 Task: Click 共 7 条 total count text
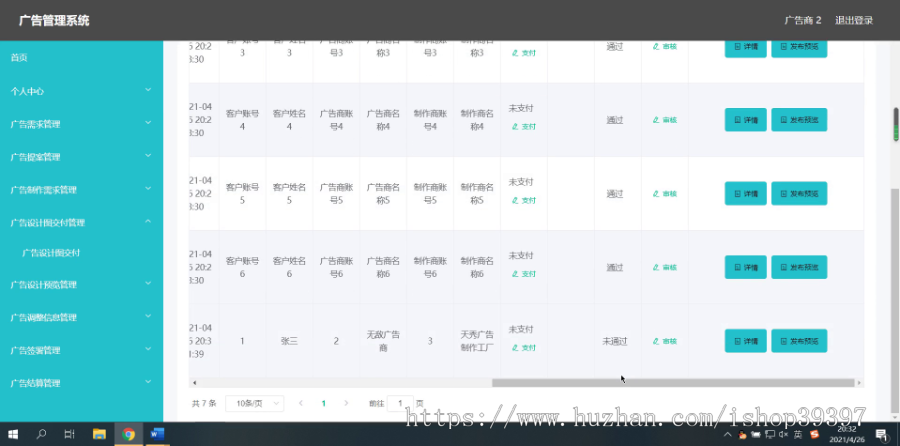(204, 404)
